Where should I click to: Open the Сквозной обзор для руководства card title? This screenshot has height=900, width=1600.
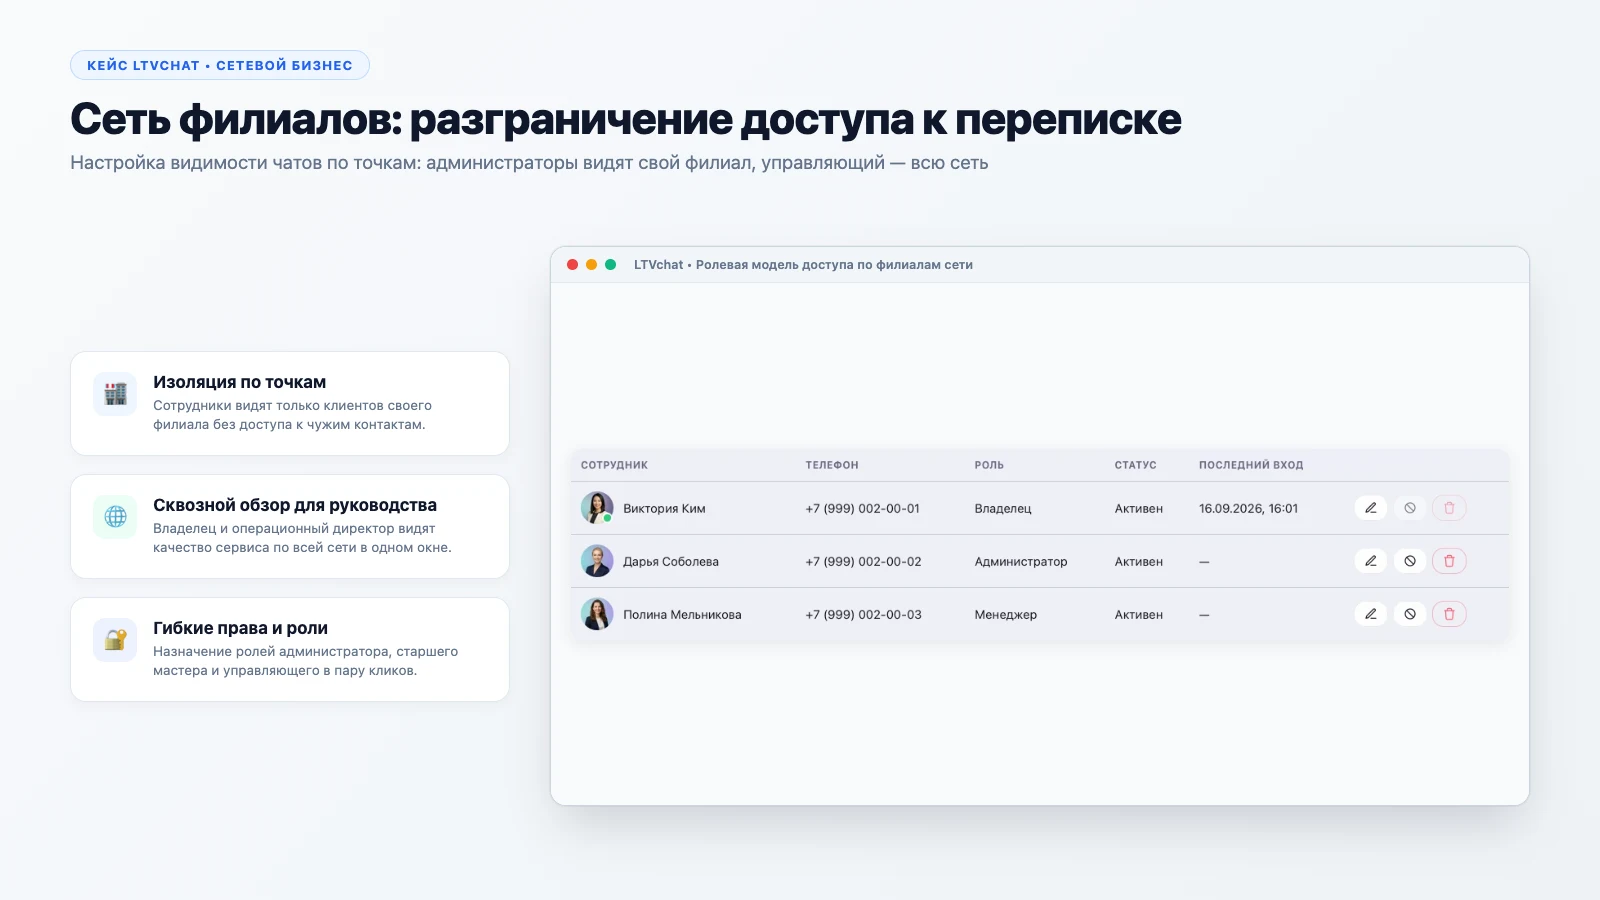tap(295, 505)
